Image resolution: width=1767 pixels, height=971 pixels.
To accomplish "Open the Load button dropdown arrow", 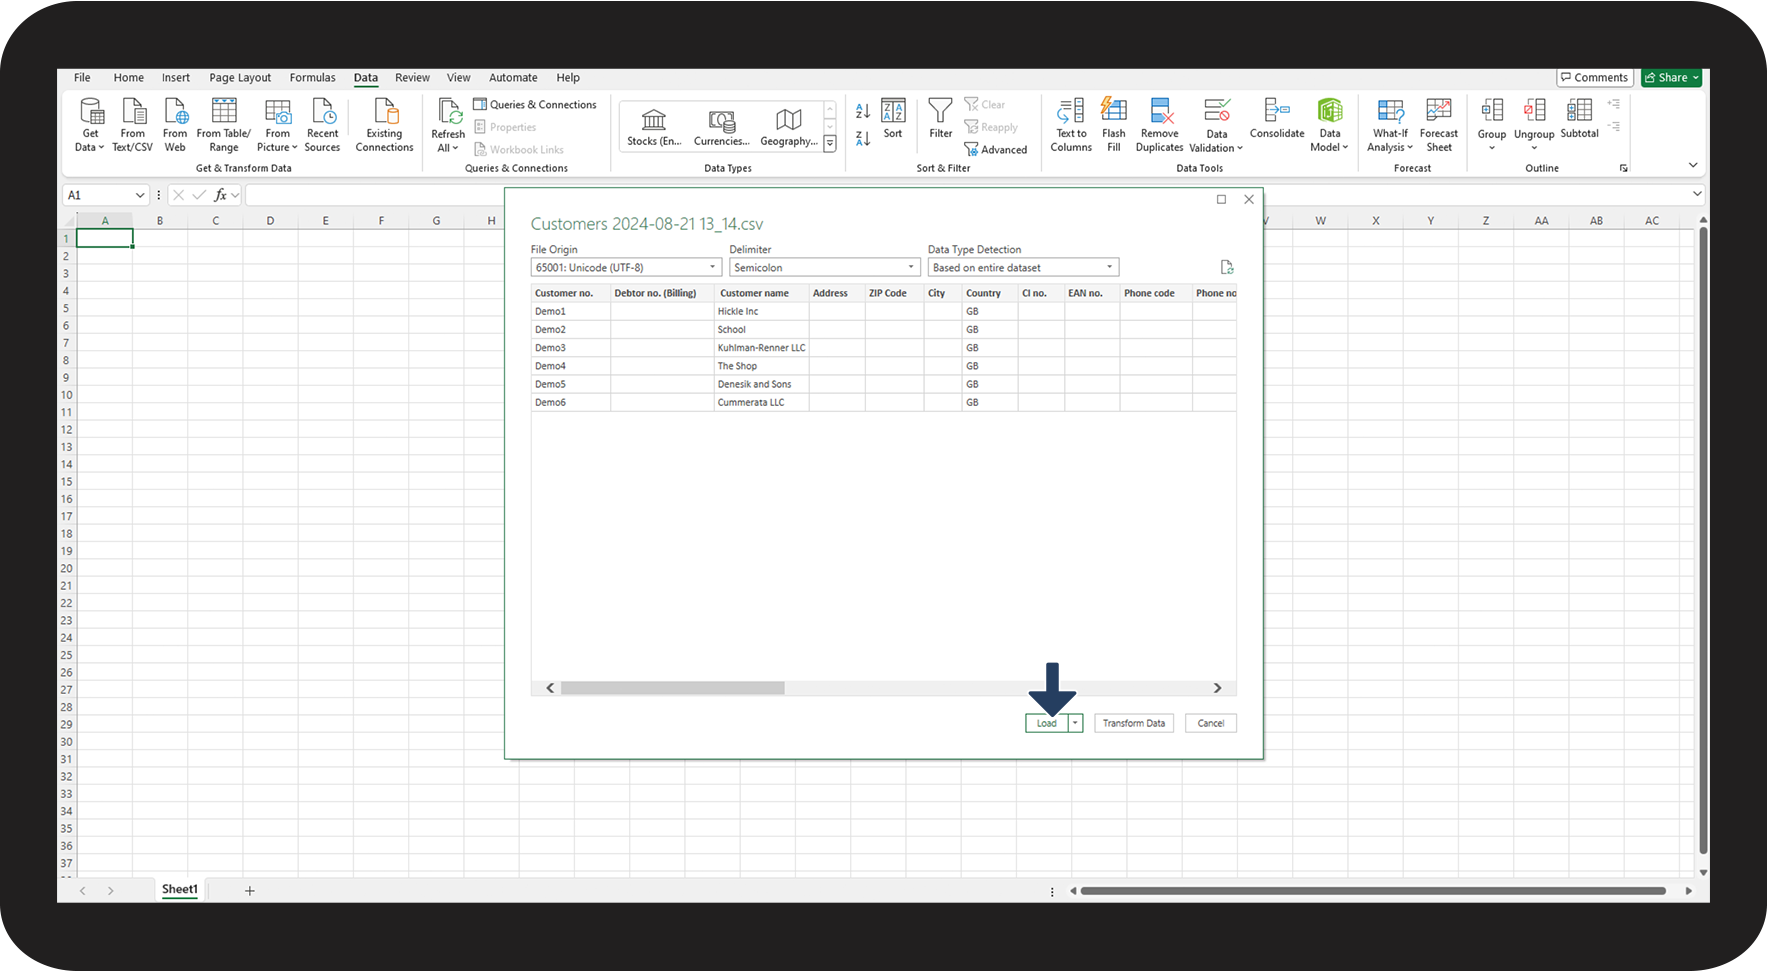I will 1075,723.
